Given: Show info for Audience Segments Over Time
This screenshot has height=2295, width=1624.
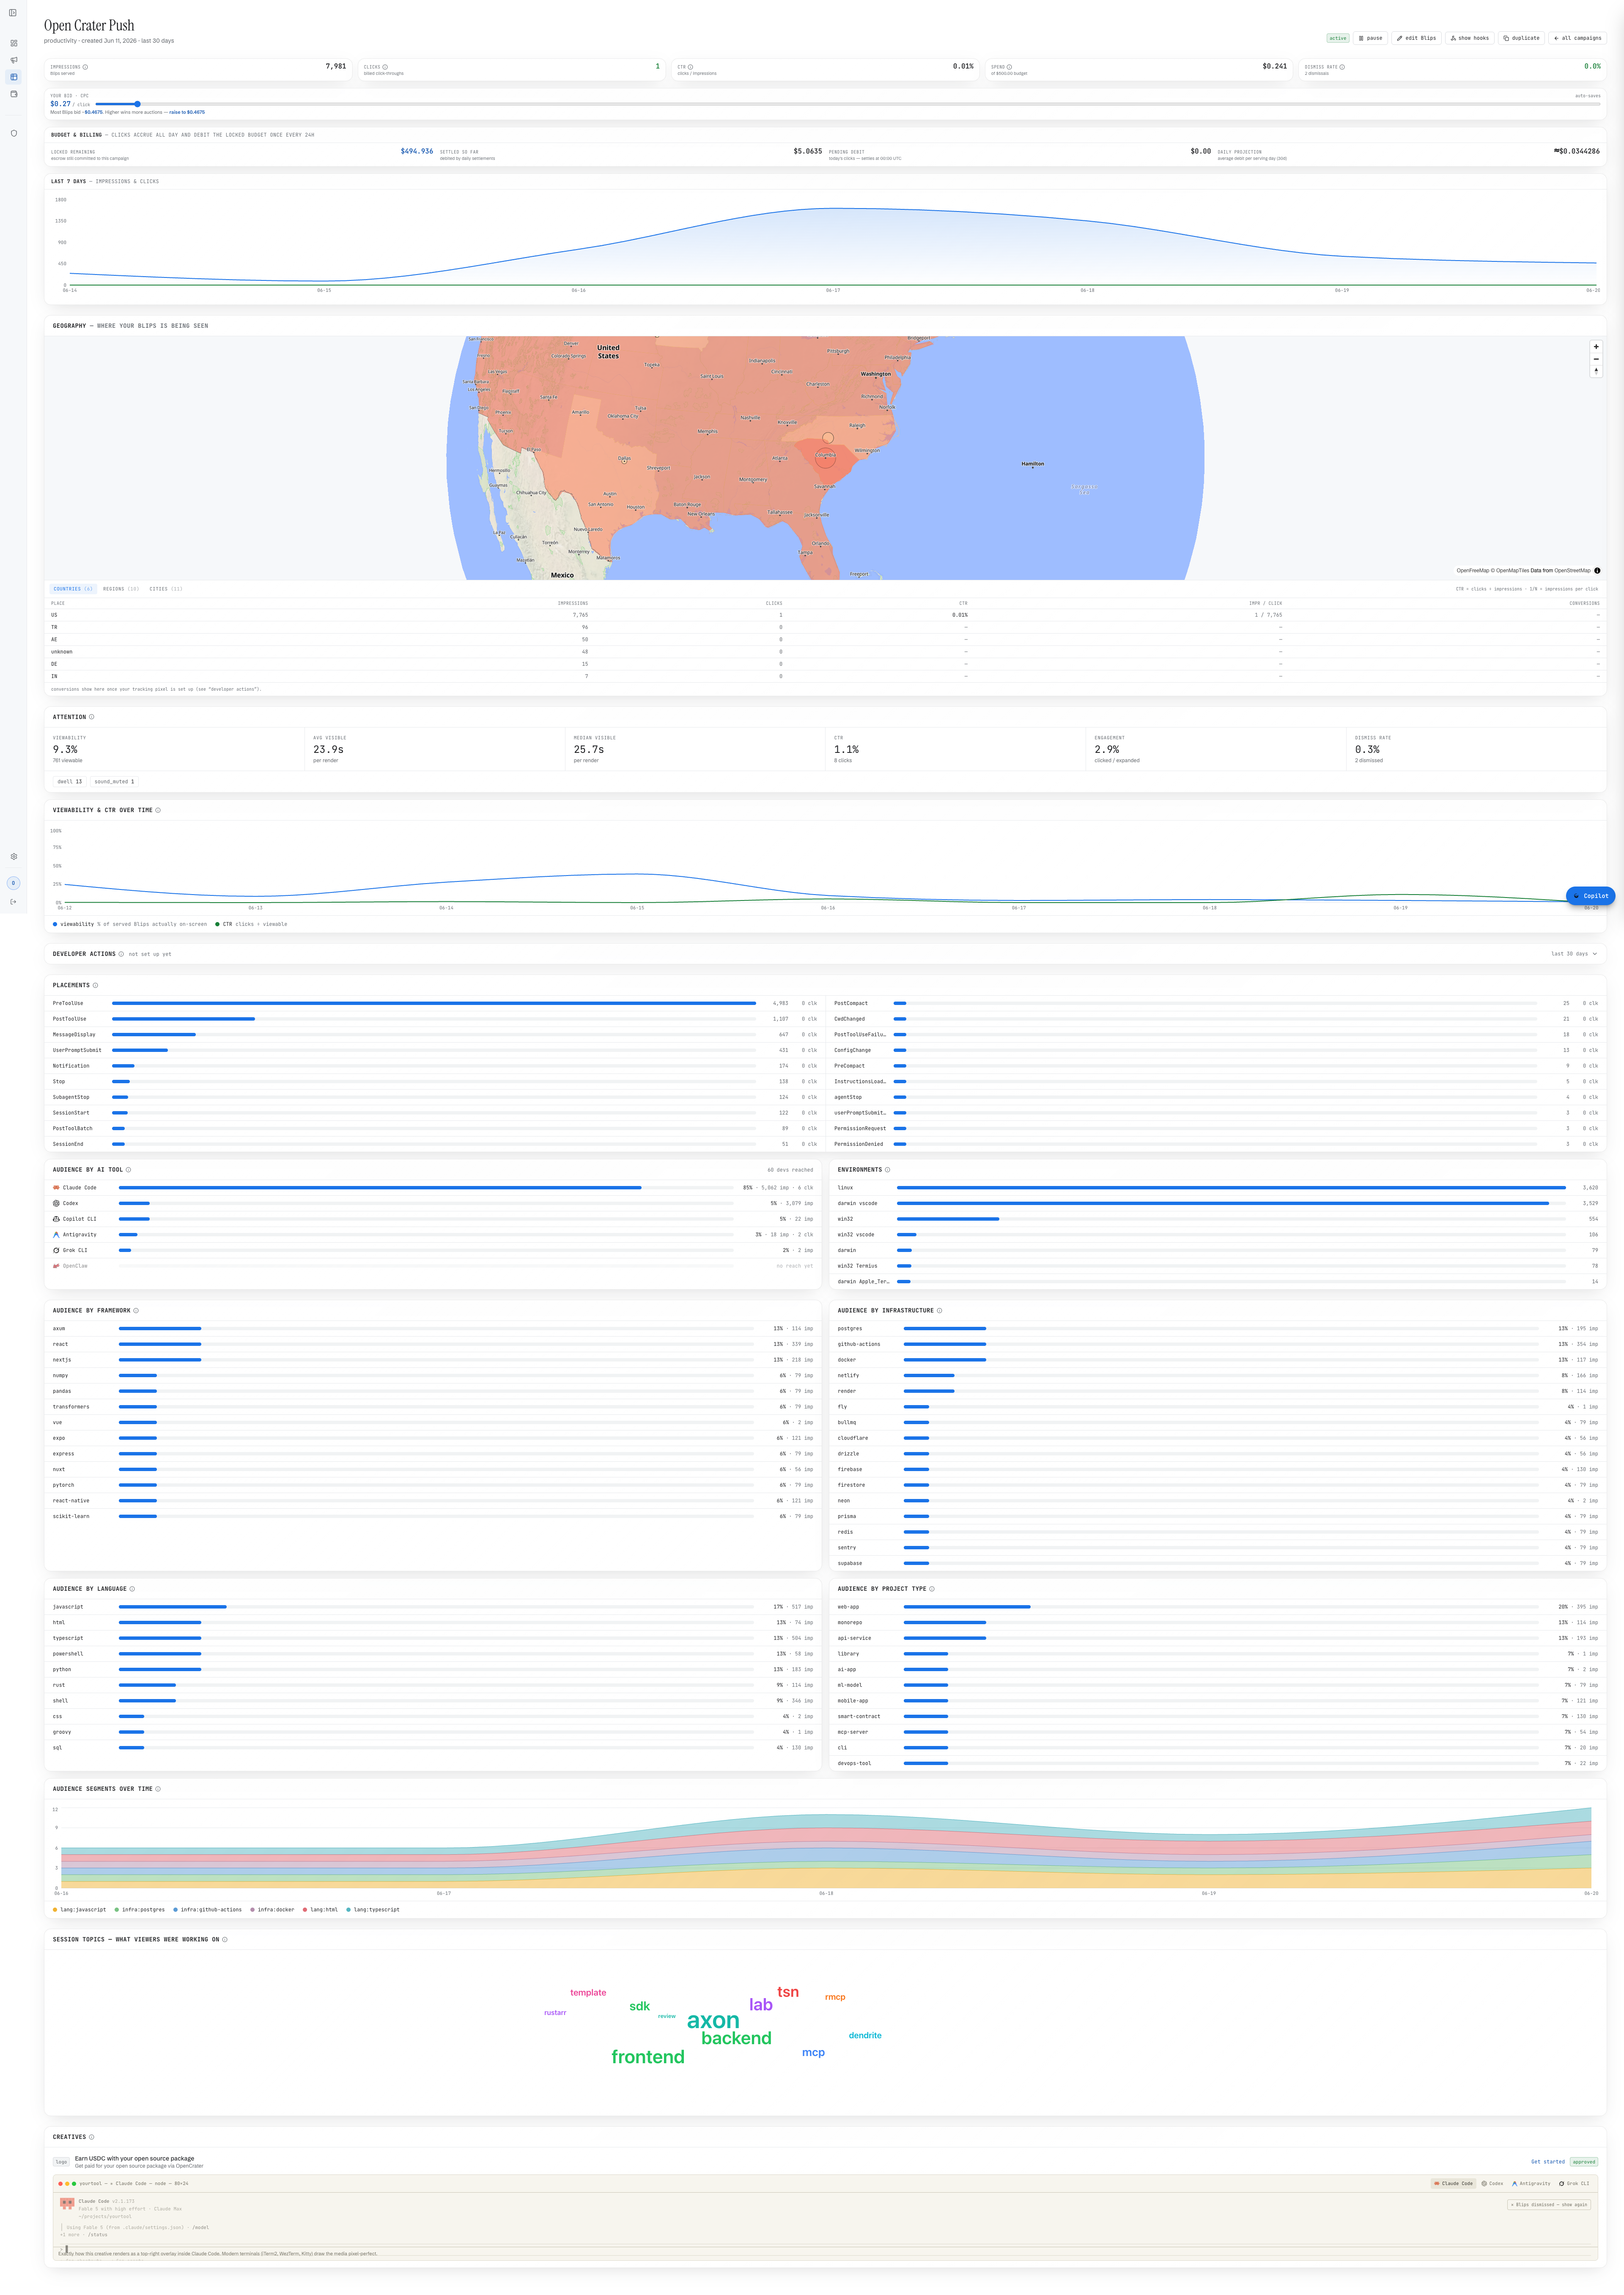Looking at the screenshot, I should click(158, 1789).
